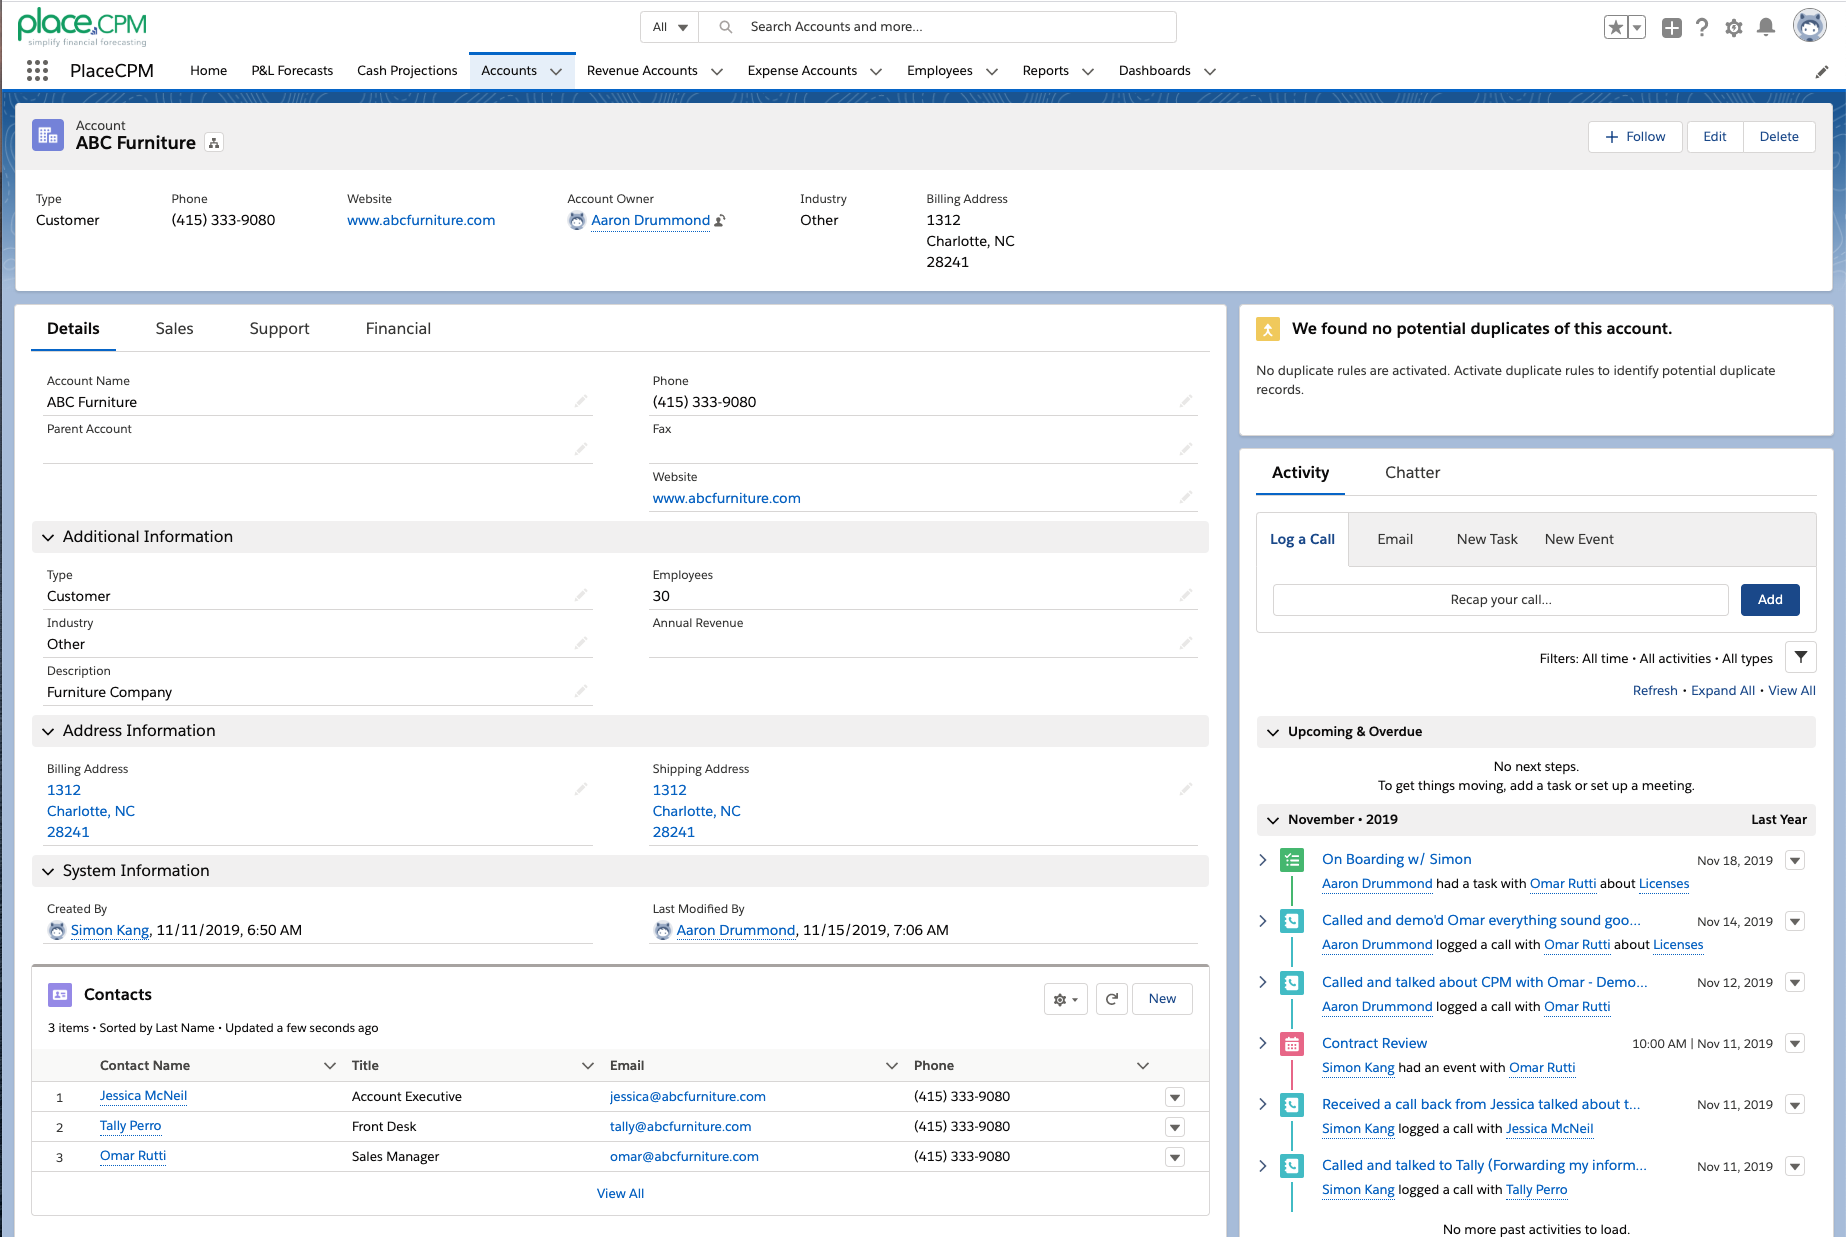Viewport: 1846px width, 1237px height.
Task: Click the global create plus icon
Action: click(1671, 28)
